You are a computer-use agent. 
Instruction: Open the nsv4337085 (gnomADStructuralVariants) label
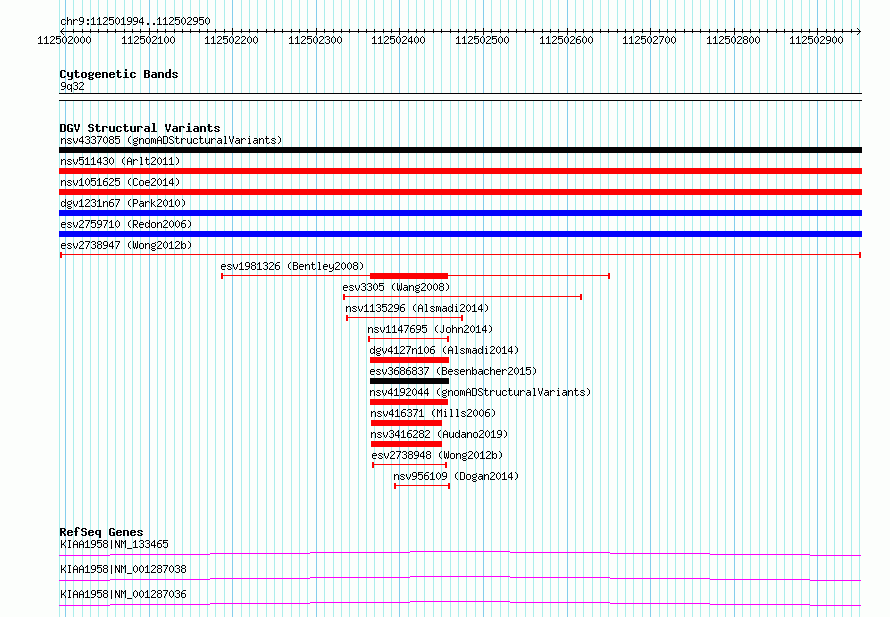pyautogui.click(x=171, y=140)
